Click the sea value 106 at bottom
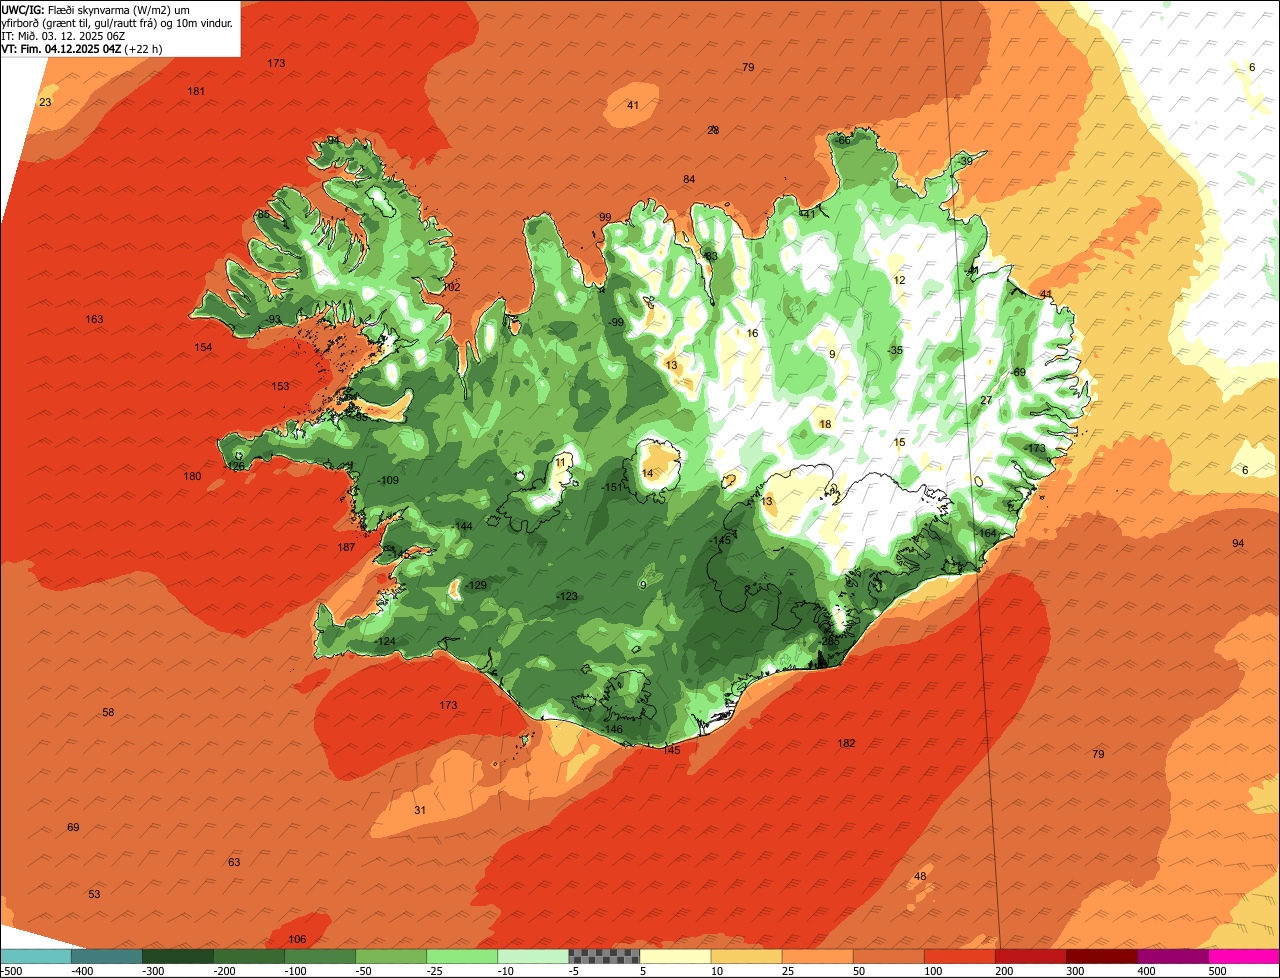 (297, 940)
